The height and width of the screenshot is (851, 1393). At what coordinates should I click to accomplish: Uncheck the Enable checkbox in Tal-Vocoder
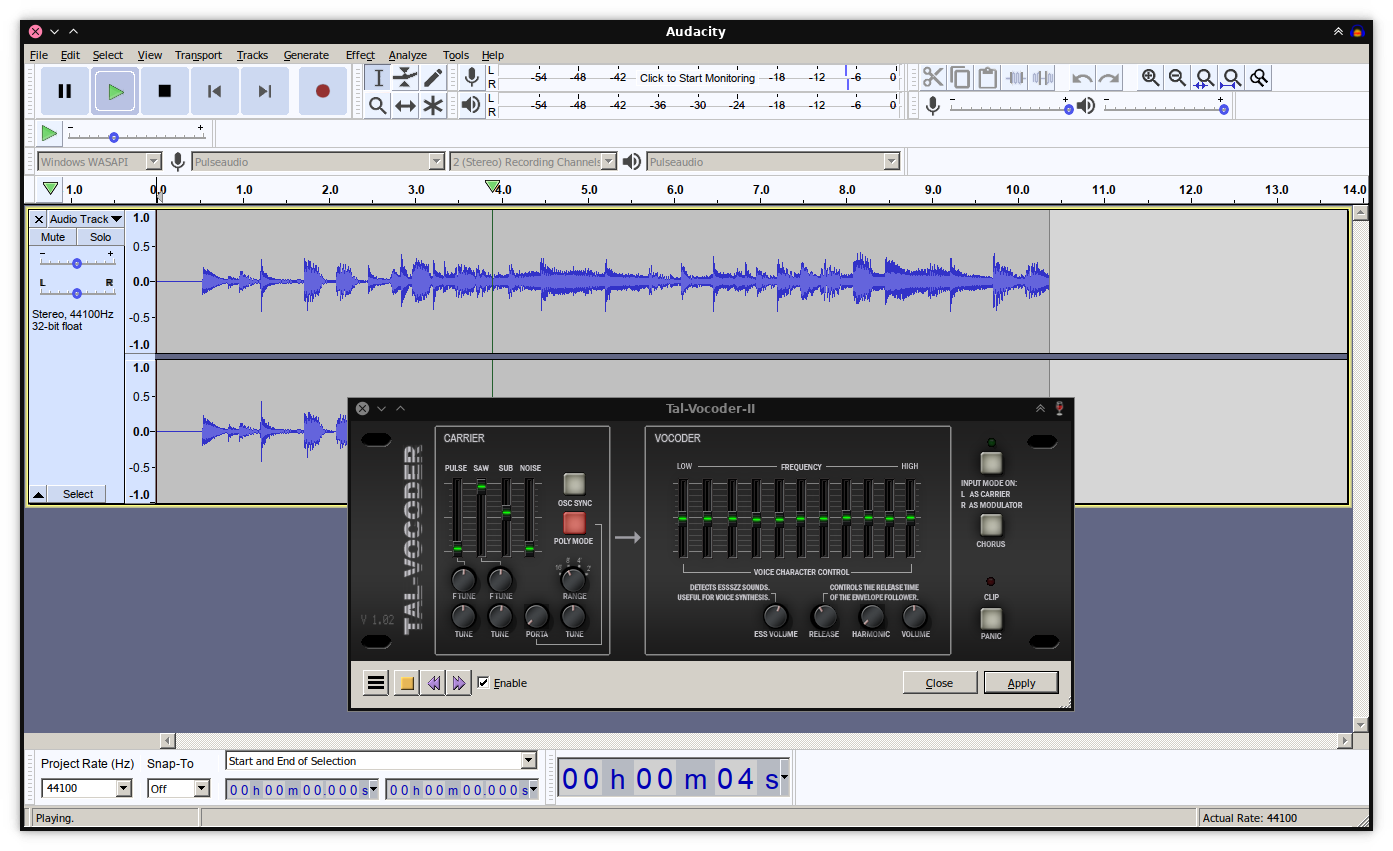tap(484, 683)
